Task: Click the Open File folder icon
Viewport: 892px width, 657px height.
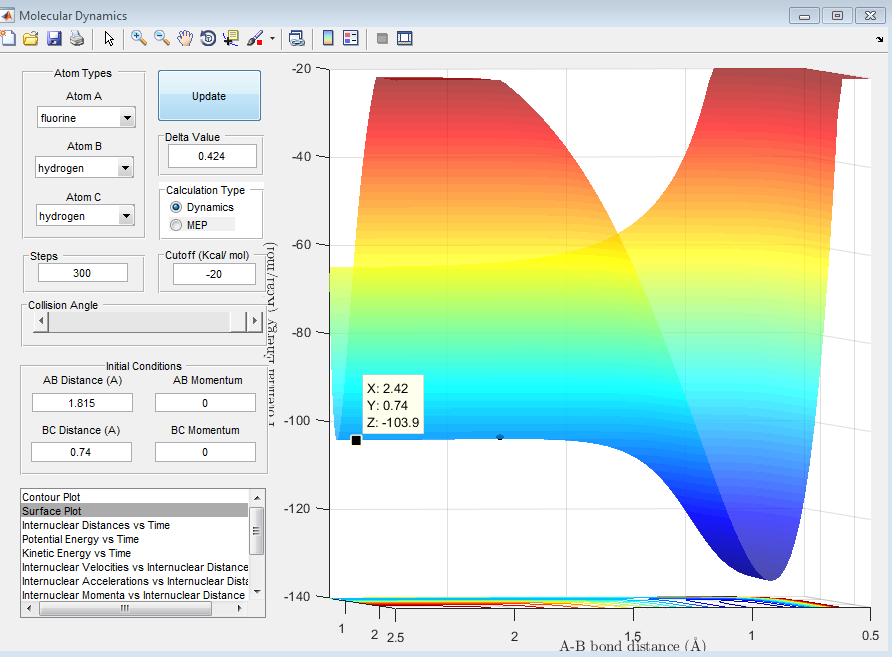Action: coord(30,39)
